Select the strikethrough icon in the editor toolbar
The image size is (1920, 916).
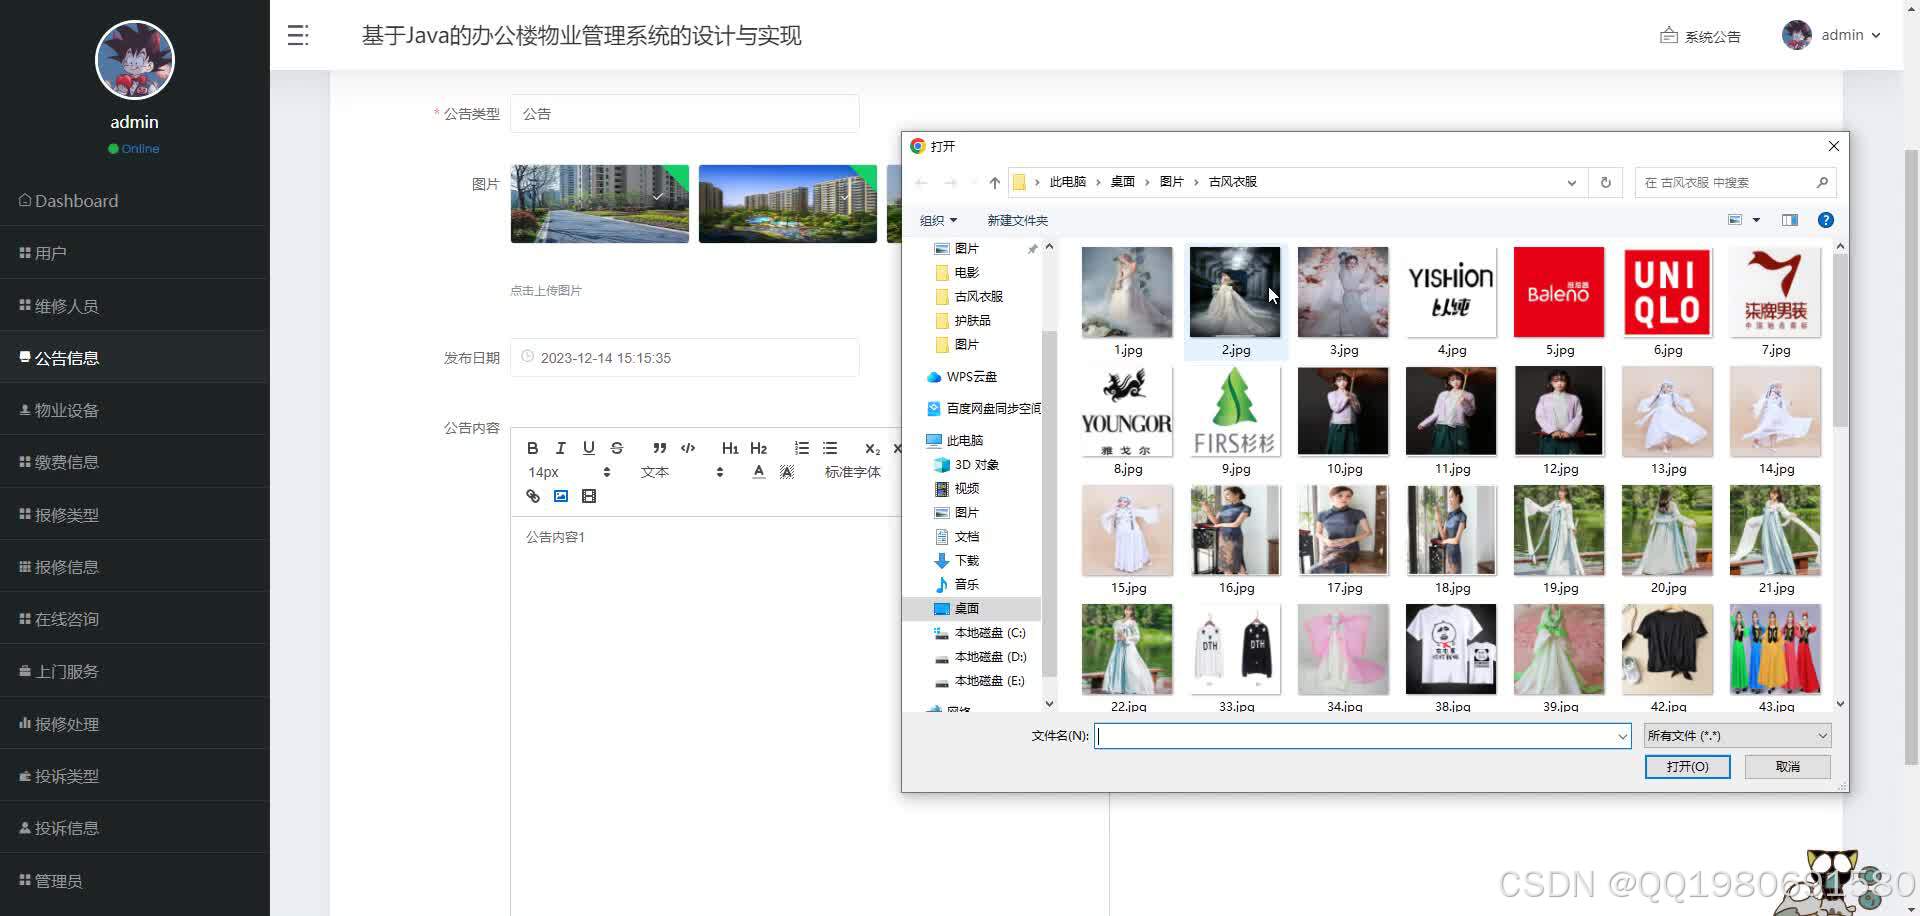tap(617, 448)
